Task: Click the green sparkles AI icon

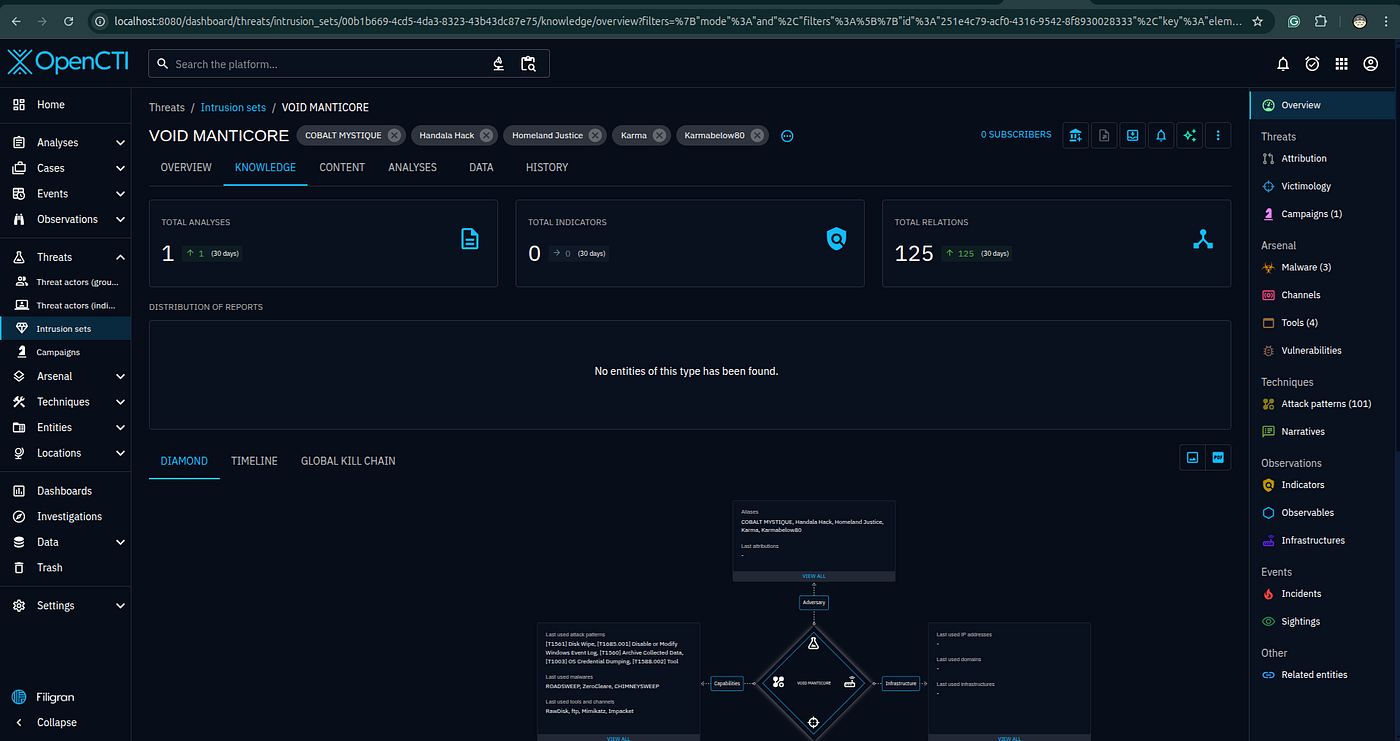Action: [1189, 135]
